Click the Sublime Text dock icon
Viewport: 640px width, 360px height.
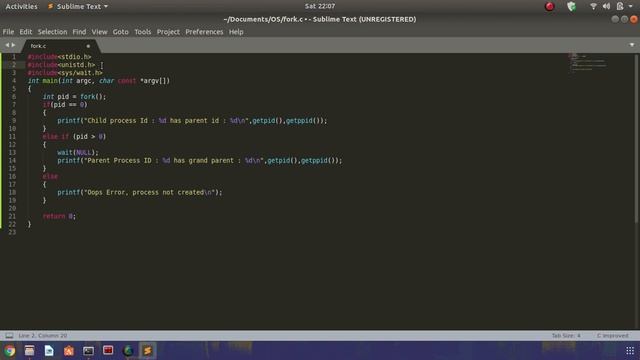click(147, 351)
